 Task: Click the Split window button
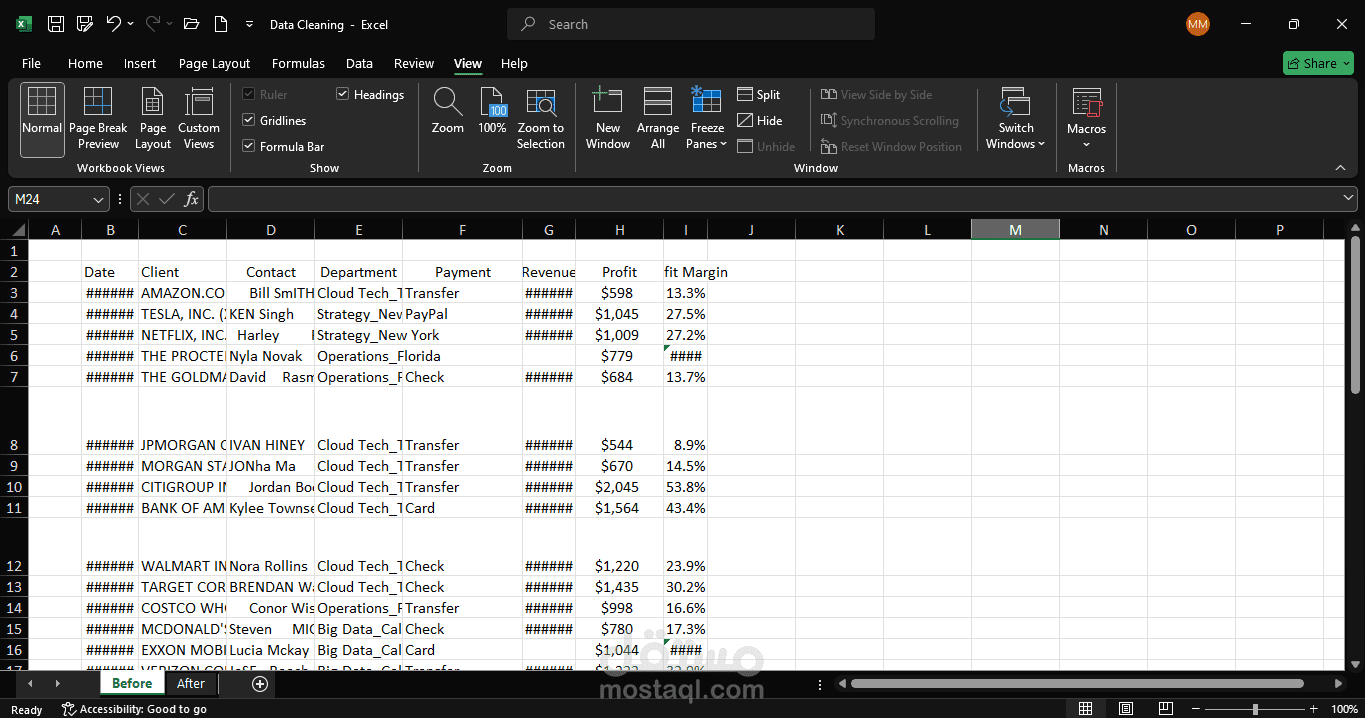(x=759, y=95)
